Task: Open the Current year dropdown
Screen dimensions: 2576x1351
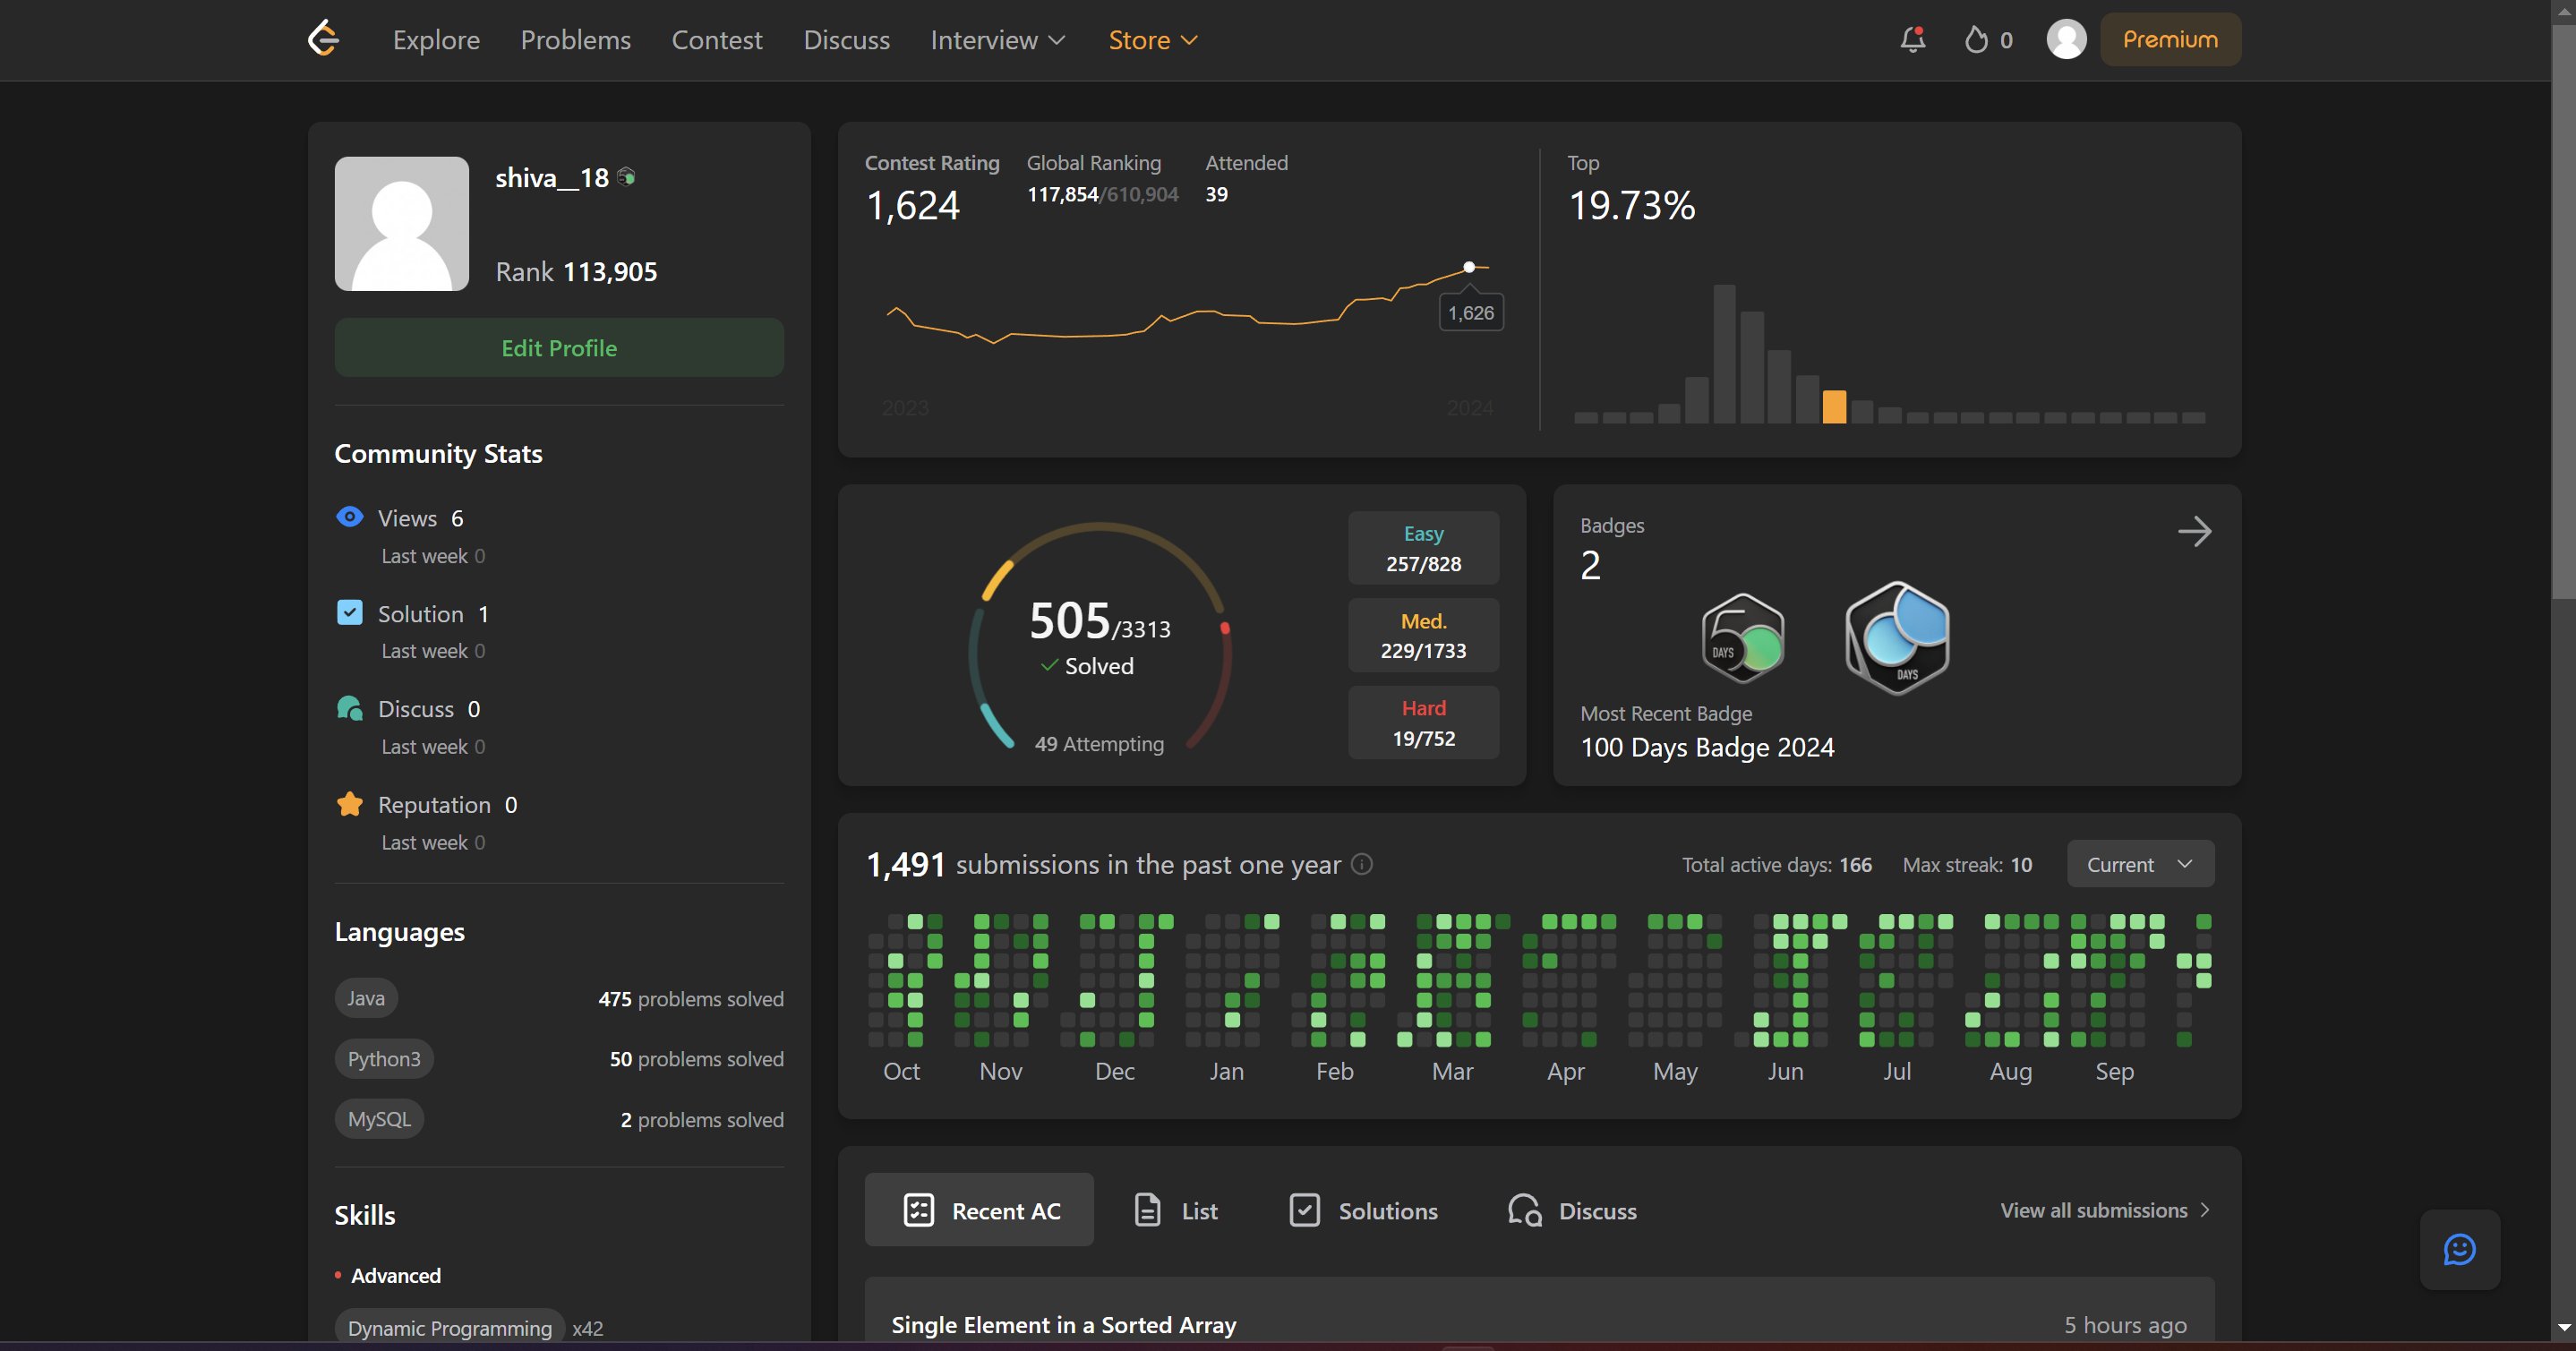Action: pos(2139,864)
